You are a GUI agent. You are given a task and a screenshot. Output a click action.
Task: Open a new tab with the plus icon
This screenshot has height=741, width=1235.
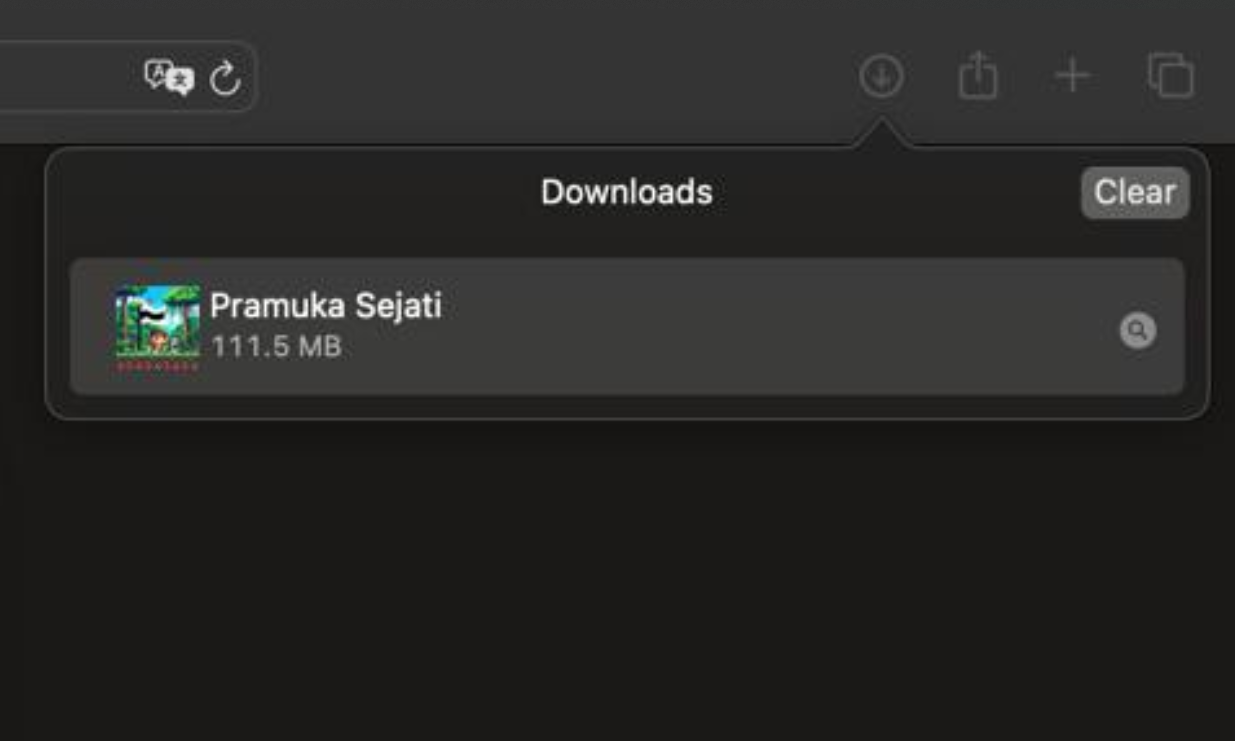coord(1071,73)
